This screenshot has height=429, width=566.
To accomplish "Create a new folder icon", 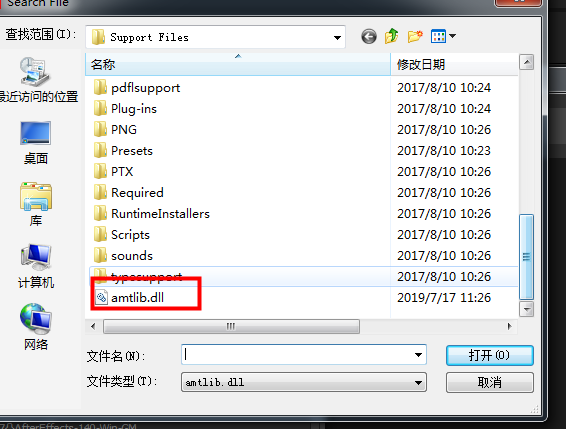I will click(x=415, y=36).
